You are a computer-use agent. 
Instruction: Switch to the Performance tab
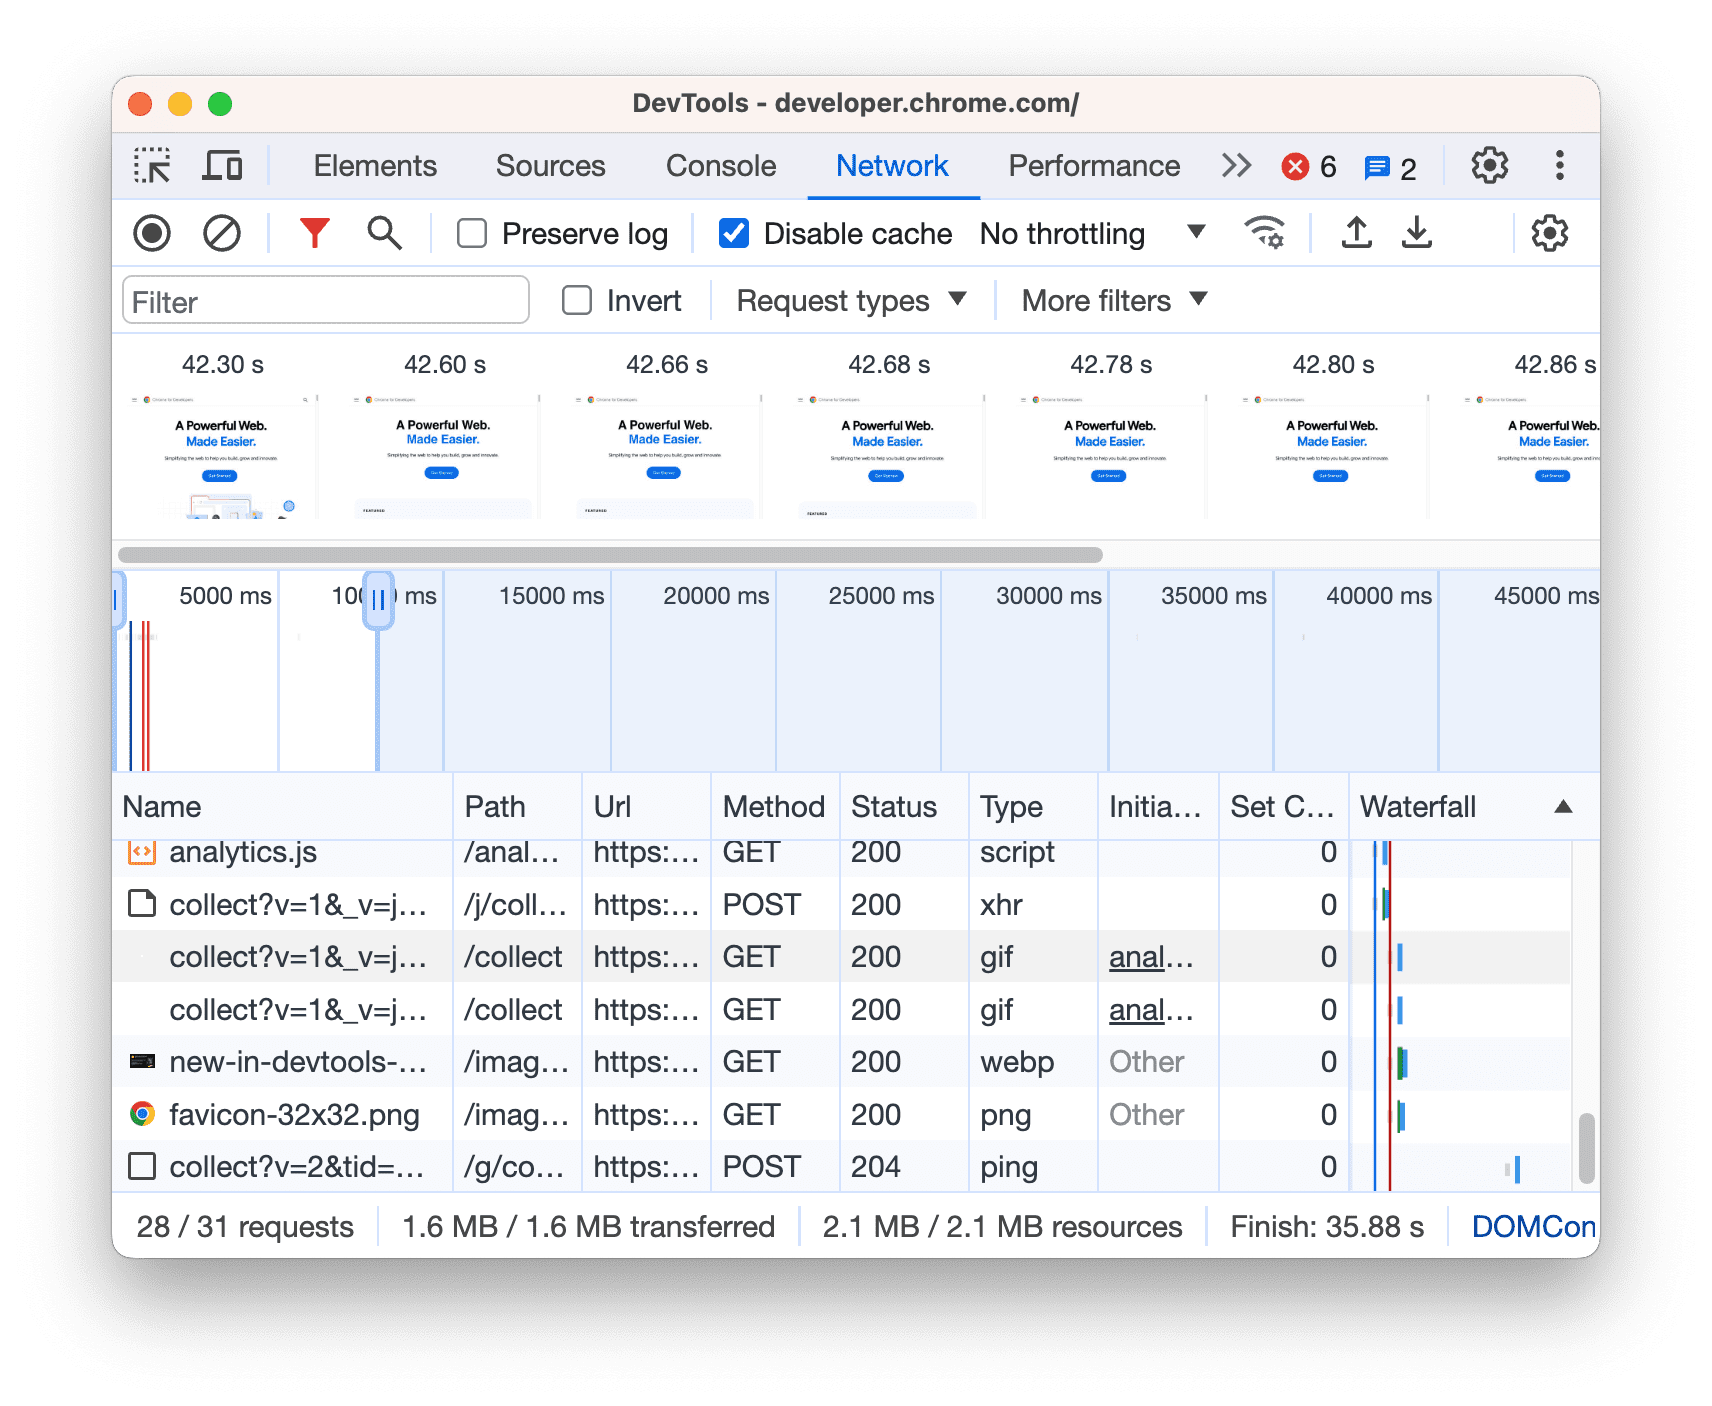(1093, 165)
